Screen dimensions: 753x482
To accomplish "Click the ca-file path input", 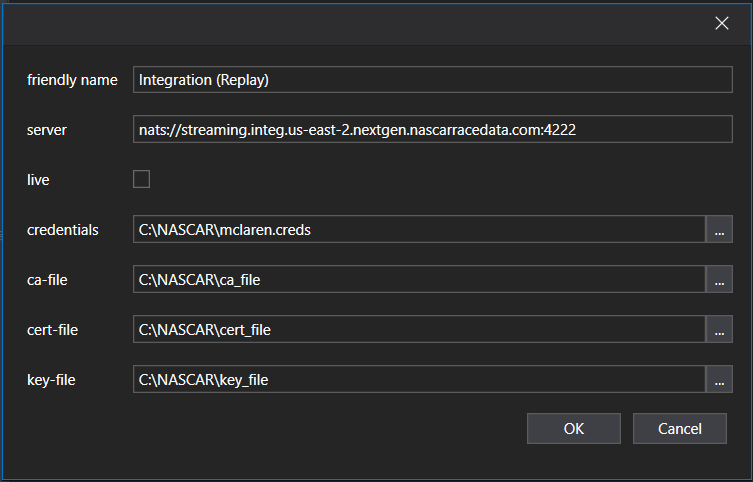I will (418, 280).
